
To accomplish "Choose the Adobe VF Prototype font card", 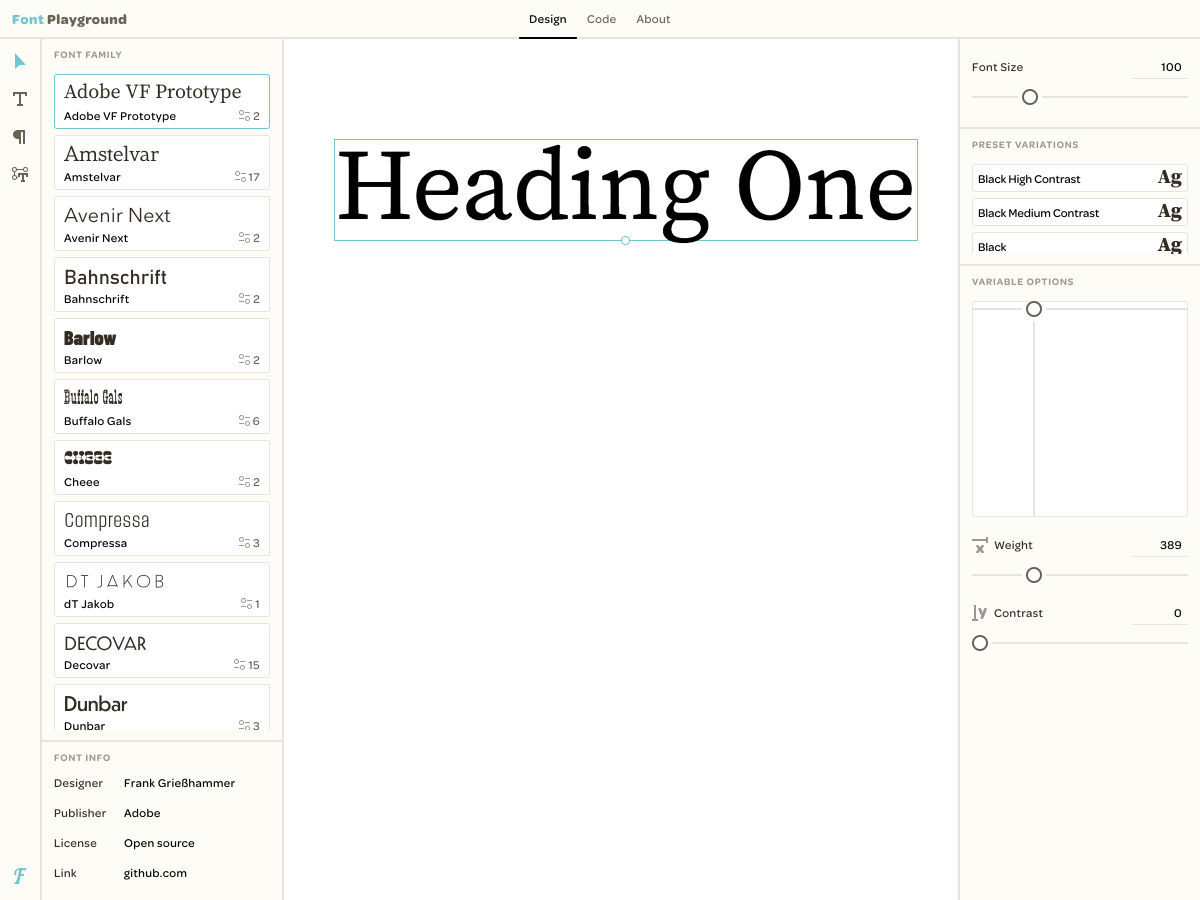I will (162, 101).
